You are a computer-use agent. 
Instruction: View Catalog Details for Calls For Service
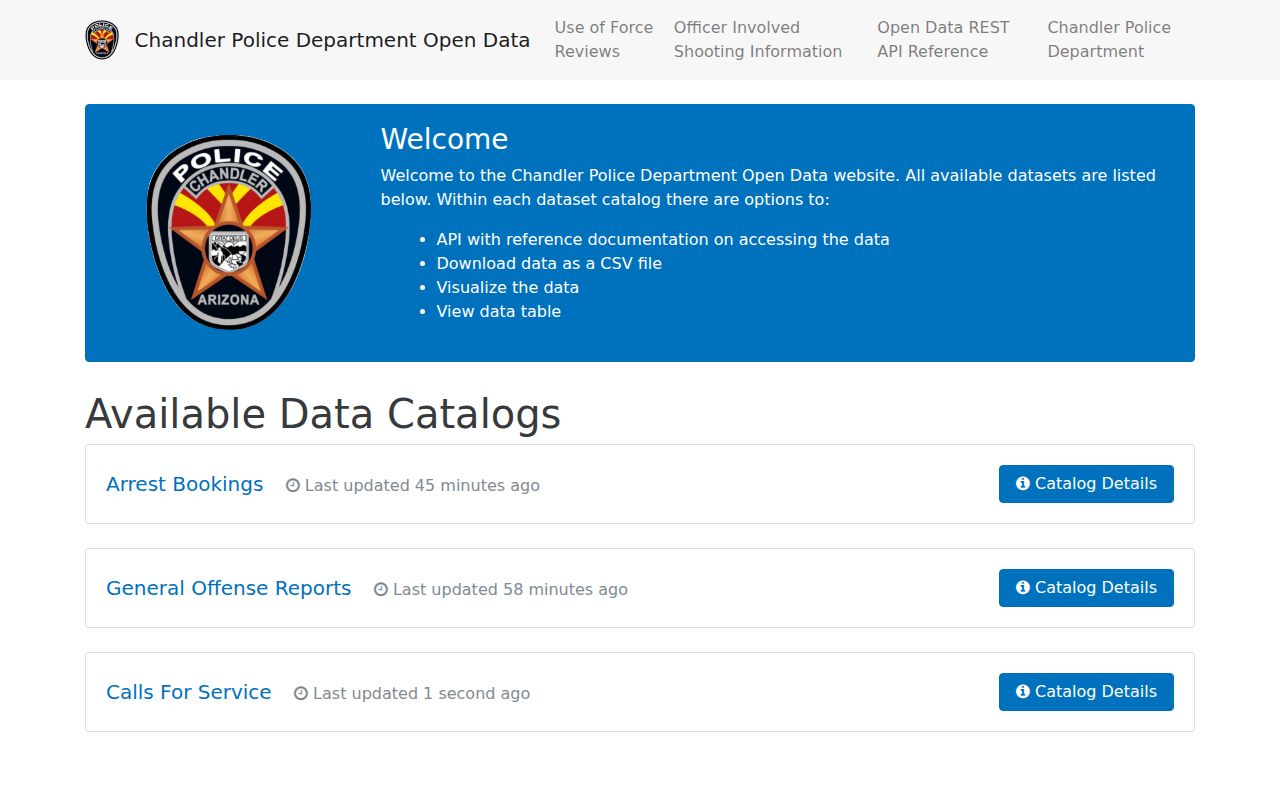[x=1086, y=692]
